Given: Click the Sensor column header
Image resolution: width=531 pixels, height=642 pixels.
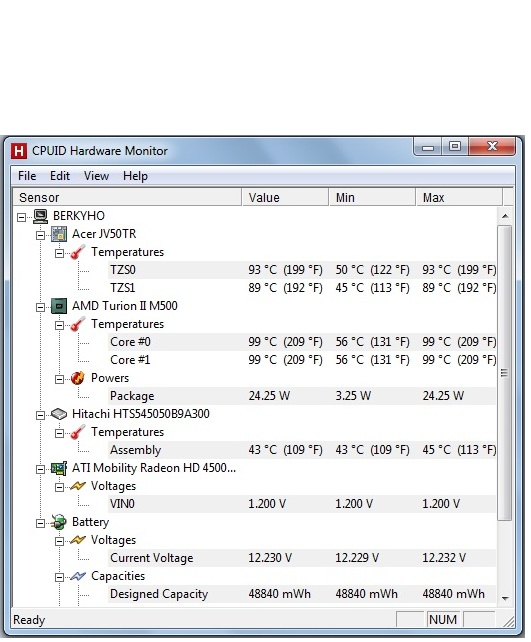Looking at the screenshot, I should (x=128, y=197).
